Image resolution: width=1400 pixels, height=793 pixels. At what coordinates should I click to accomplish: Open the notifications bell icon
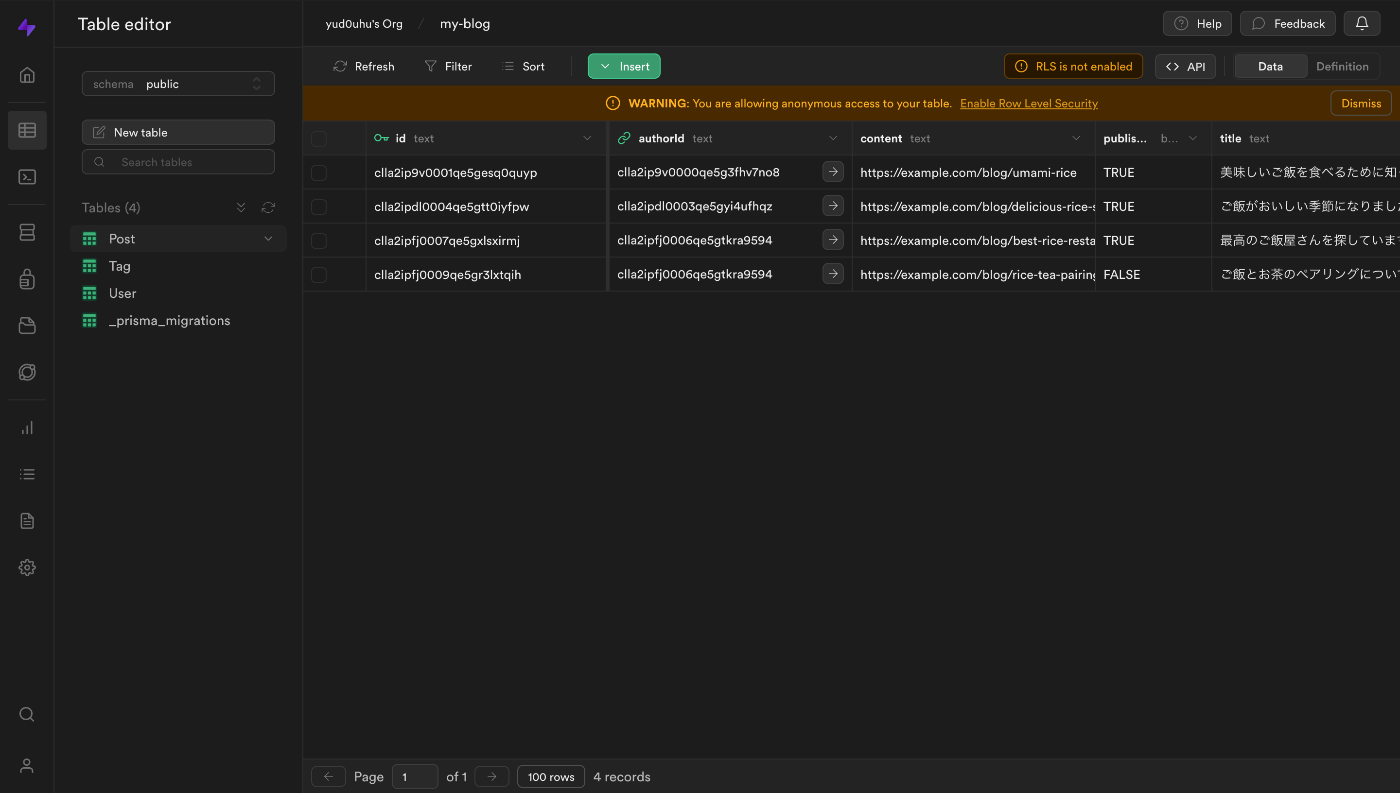(1362, 23)
